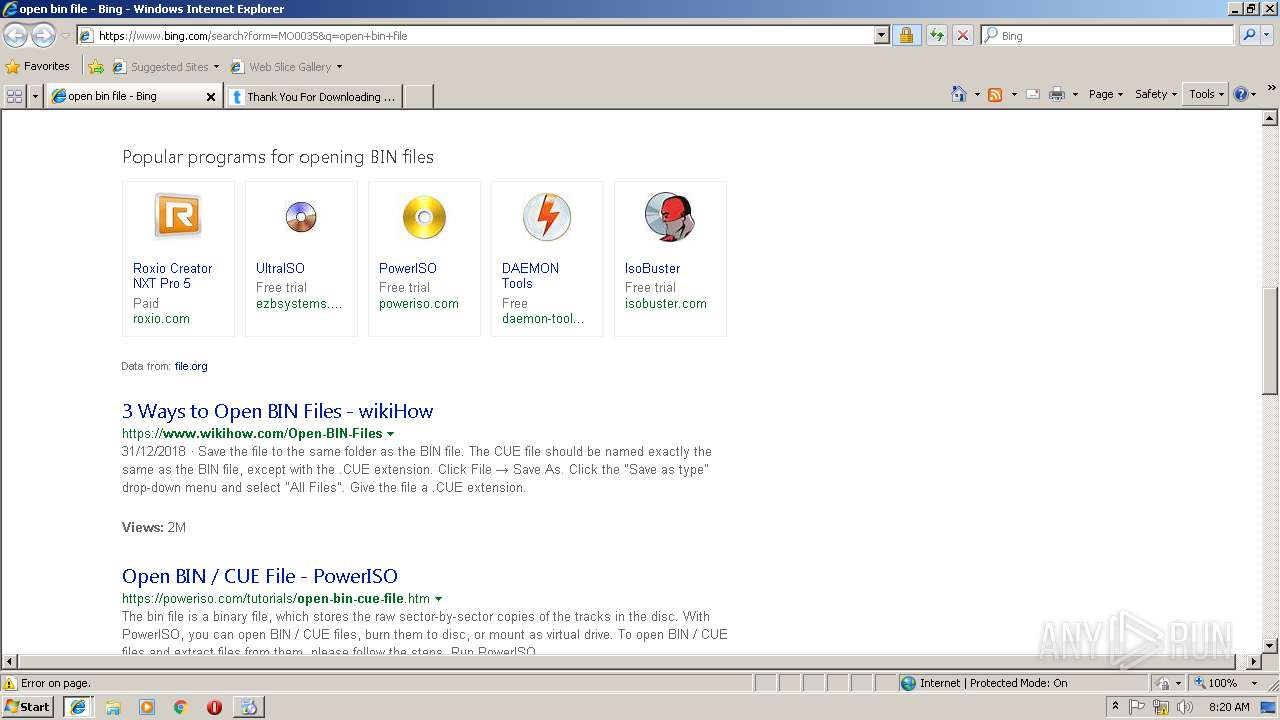The height and width of the screenshot is (720, 1280).
Task: Click the RSS Feeds icon
Action: coord(995,94)
